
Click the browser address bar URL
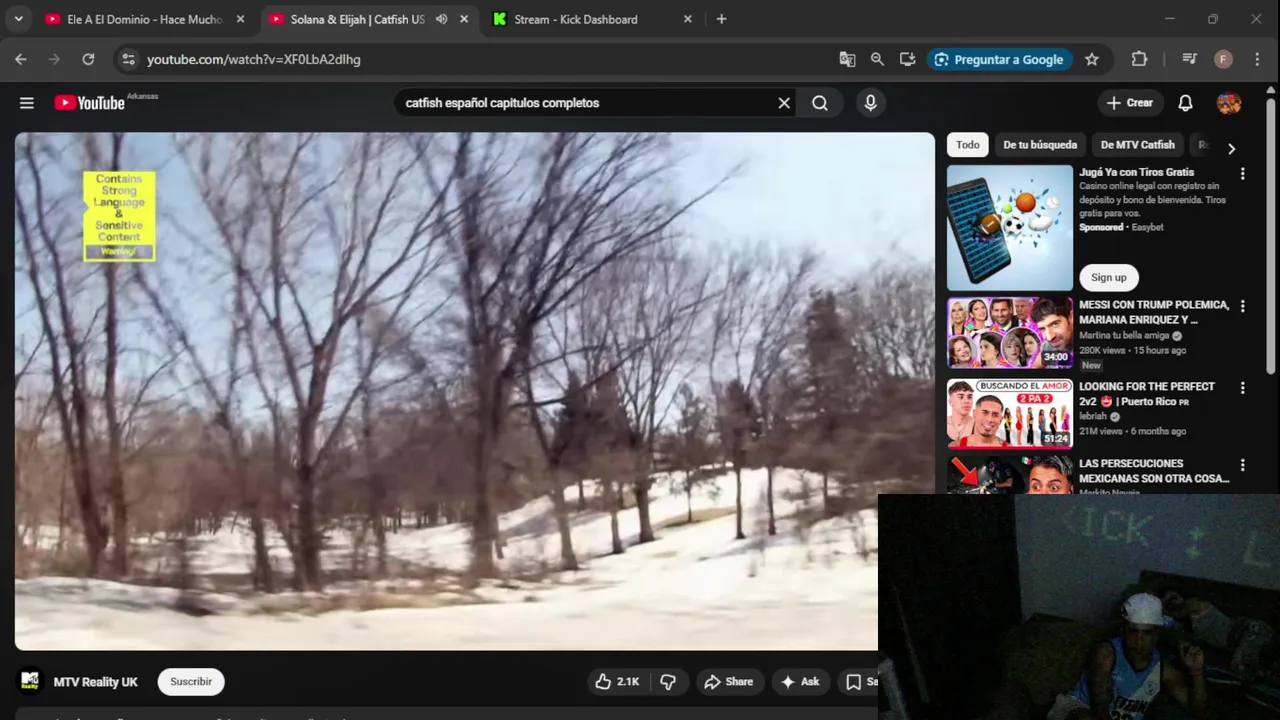[254, 59]
